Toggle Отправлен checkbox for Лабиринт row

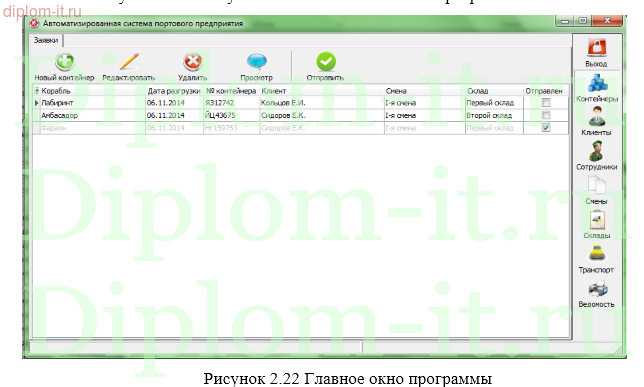(x=546, y=103)
